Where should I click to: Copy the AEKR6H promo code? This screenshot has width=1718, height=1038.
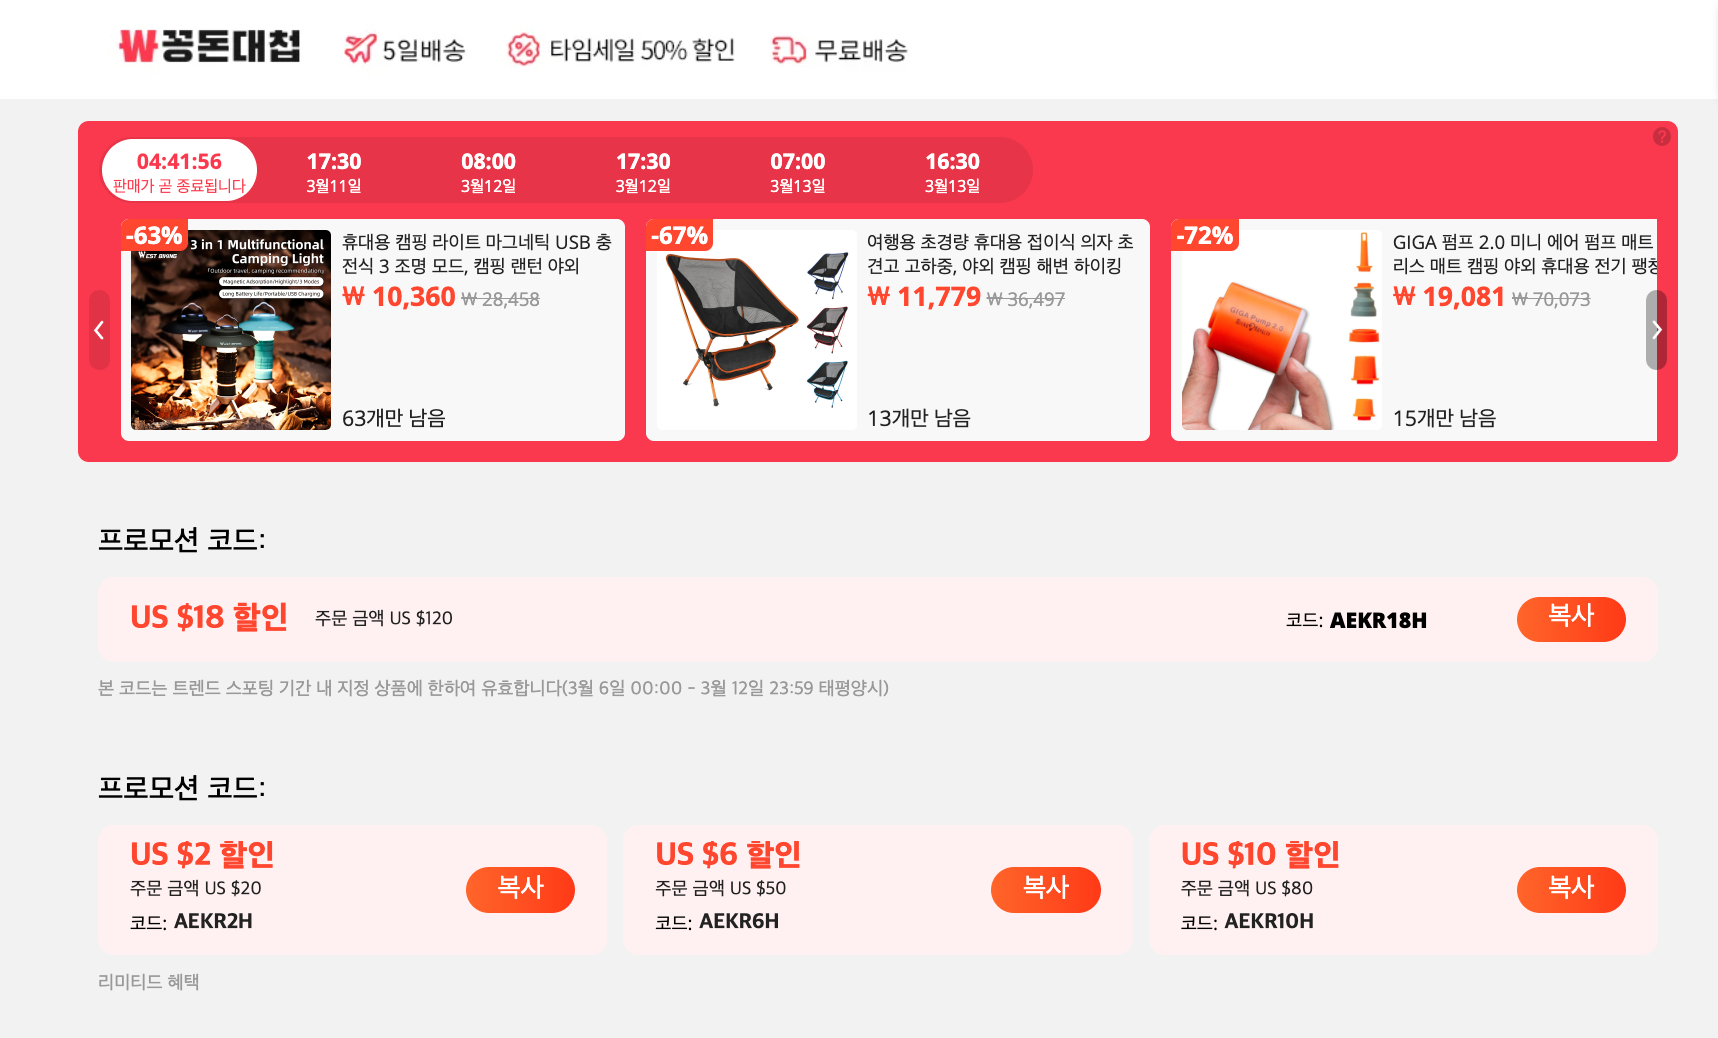1046,890
